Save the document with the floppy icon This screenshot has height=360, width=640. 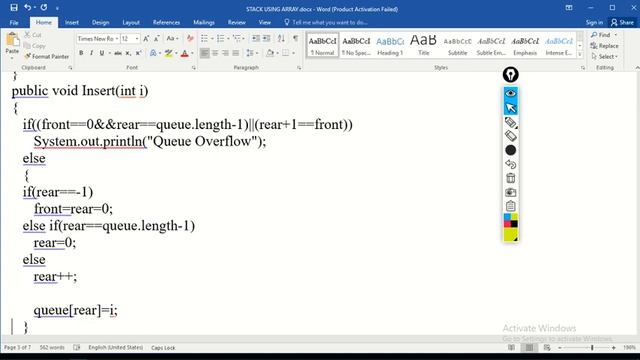click(x=14, y=8)
